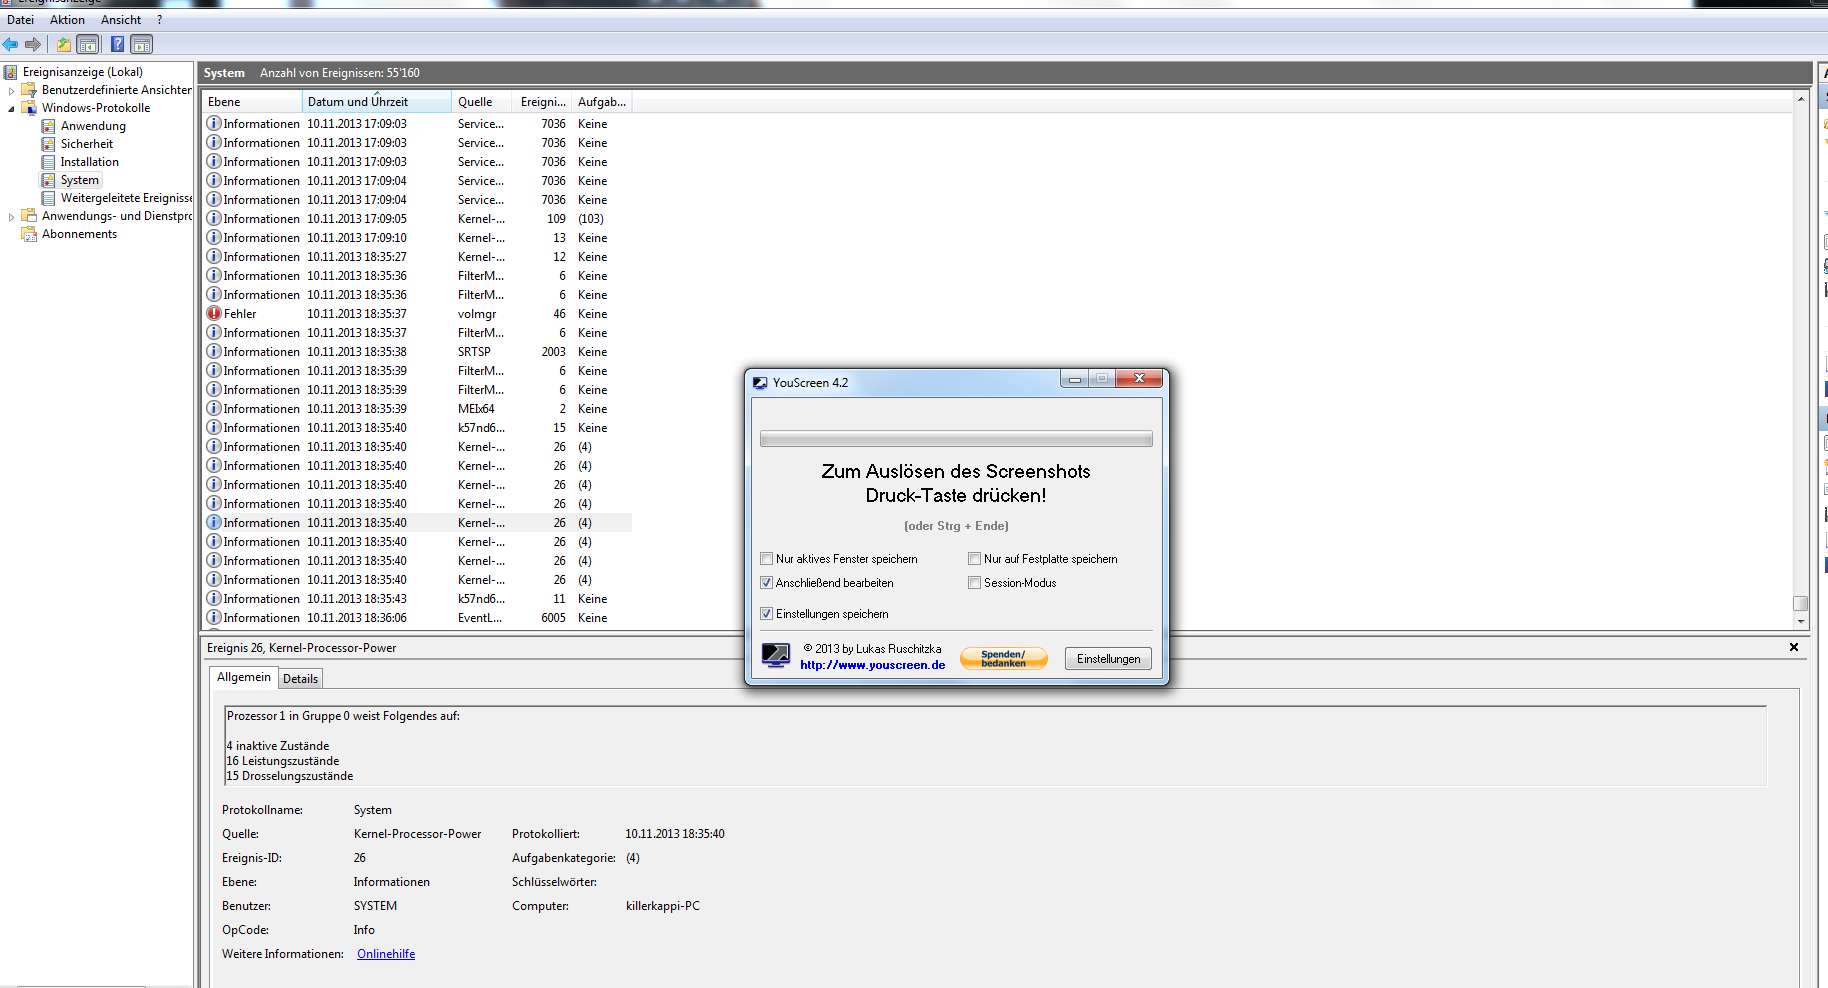Select Anwendung log in the tree
The height and width of the screenshot is (988, 1828).
point(93,126)
